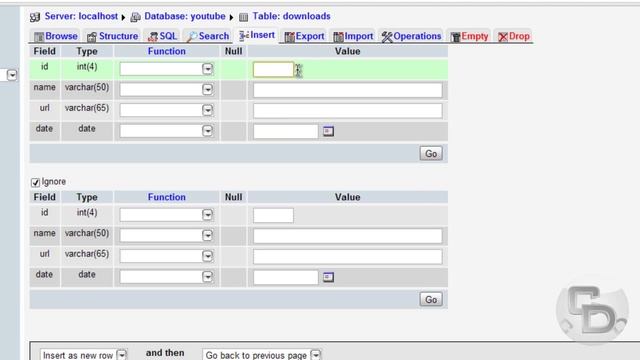The height and width of the screenshot is (360, 640).
Task: Open the Go back to previous page dropdown
Action: click(x=262, y=355)
